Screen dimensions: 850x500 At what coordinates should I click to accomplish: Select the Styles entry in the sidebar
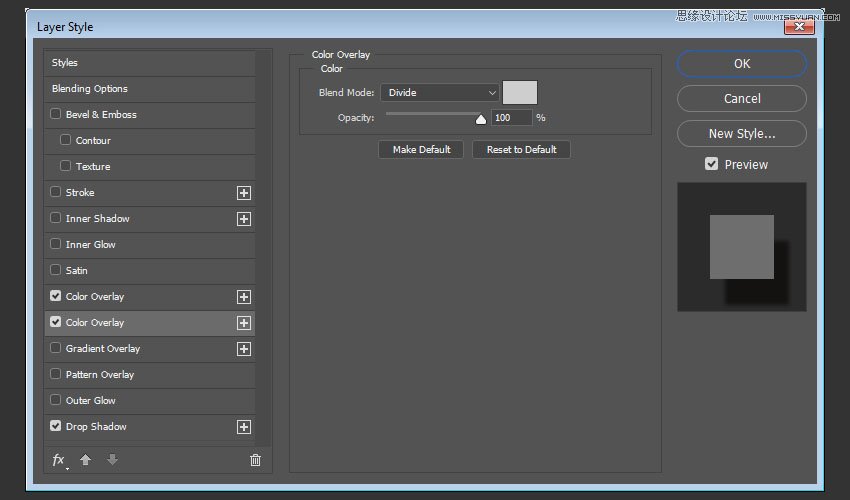(65, 63)
